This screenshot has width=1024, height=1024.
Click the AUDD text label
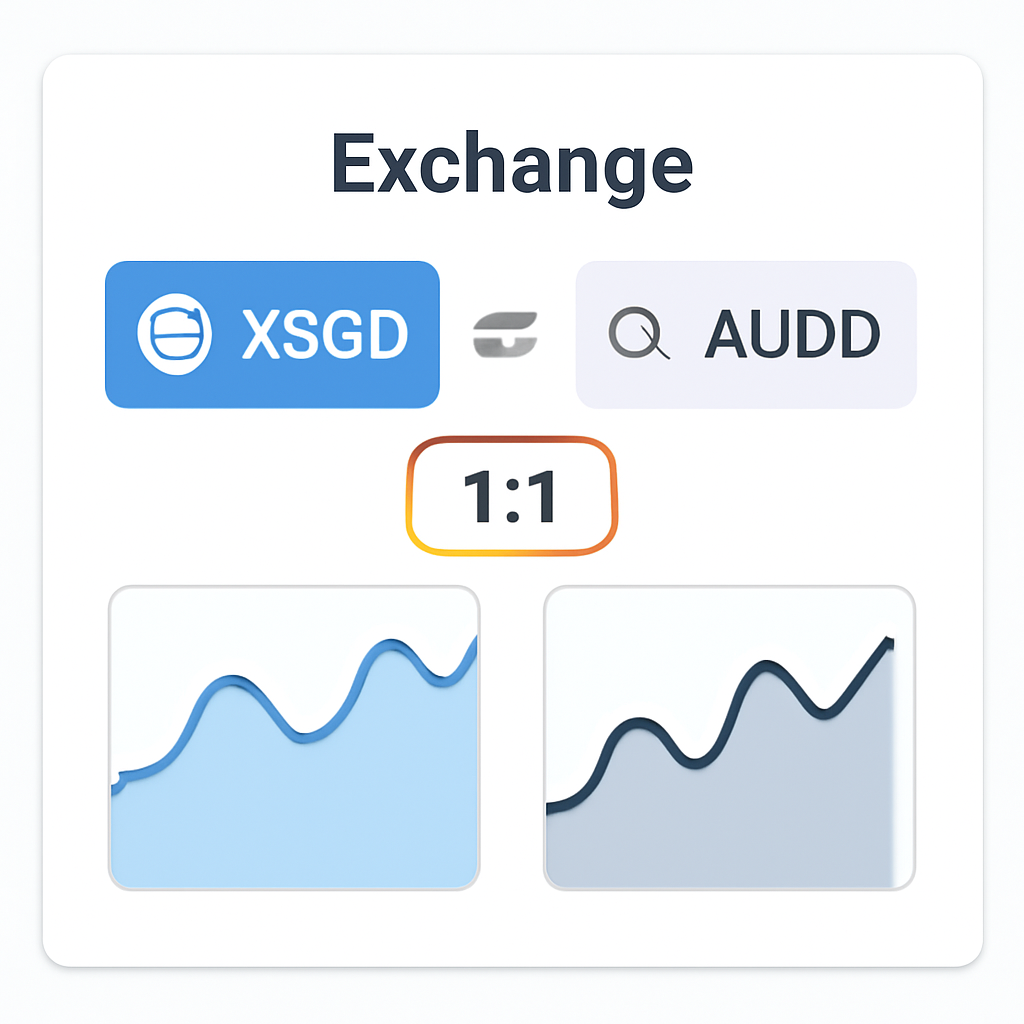click(792, 335)
